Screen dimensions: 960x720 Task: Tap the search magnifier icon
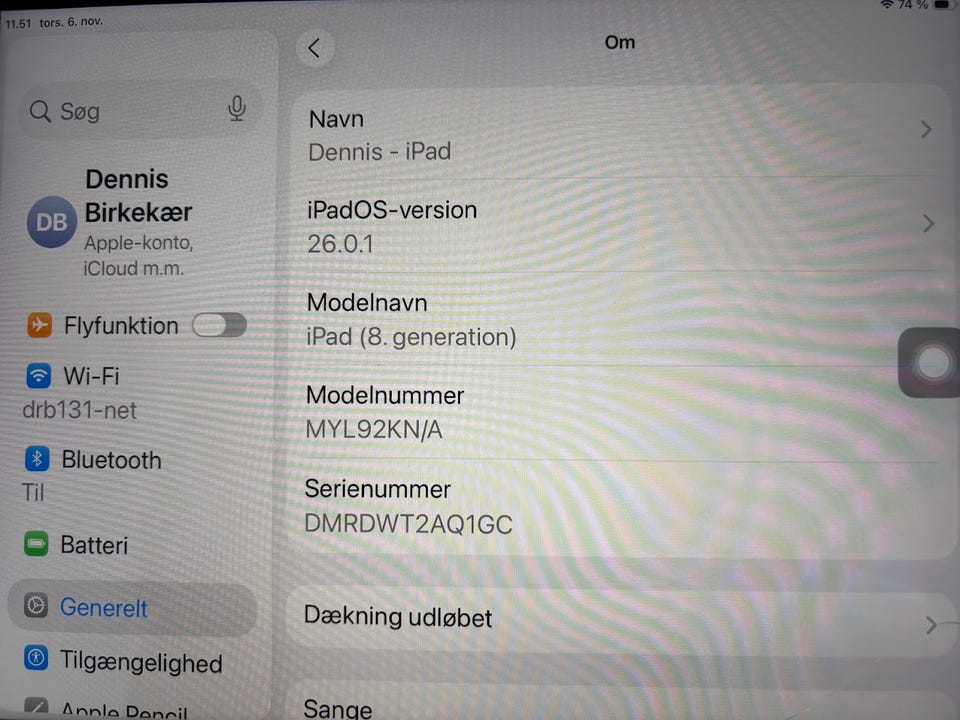[40, 111]
